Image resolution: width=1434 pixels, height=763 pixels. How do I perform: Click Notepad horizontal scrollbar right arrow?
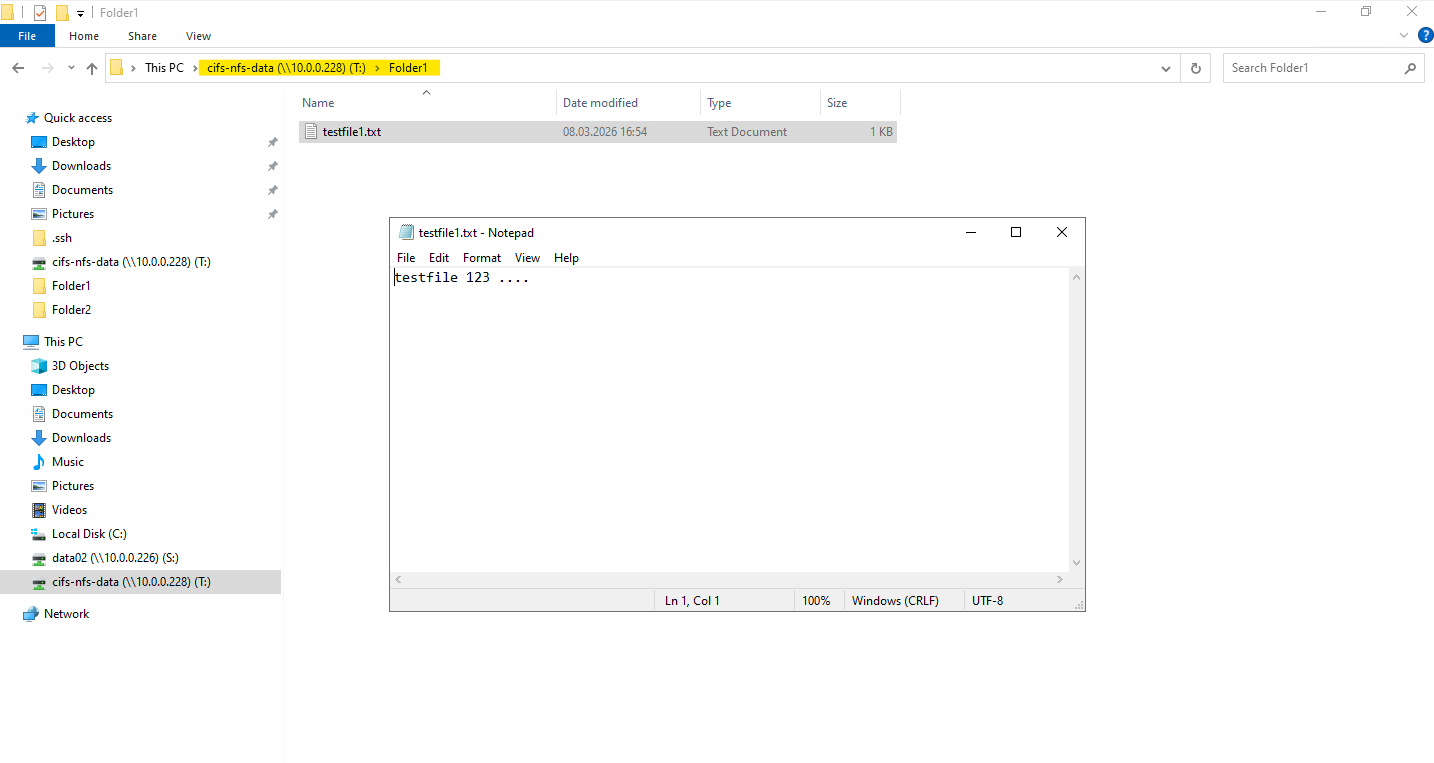click(x=1061, y=579)
